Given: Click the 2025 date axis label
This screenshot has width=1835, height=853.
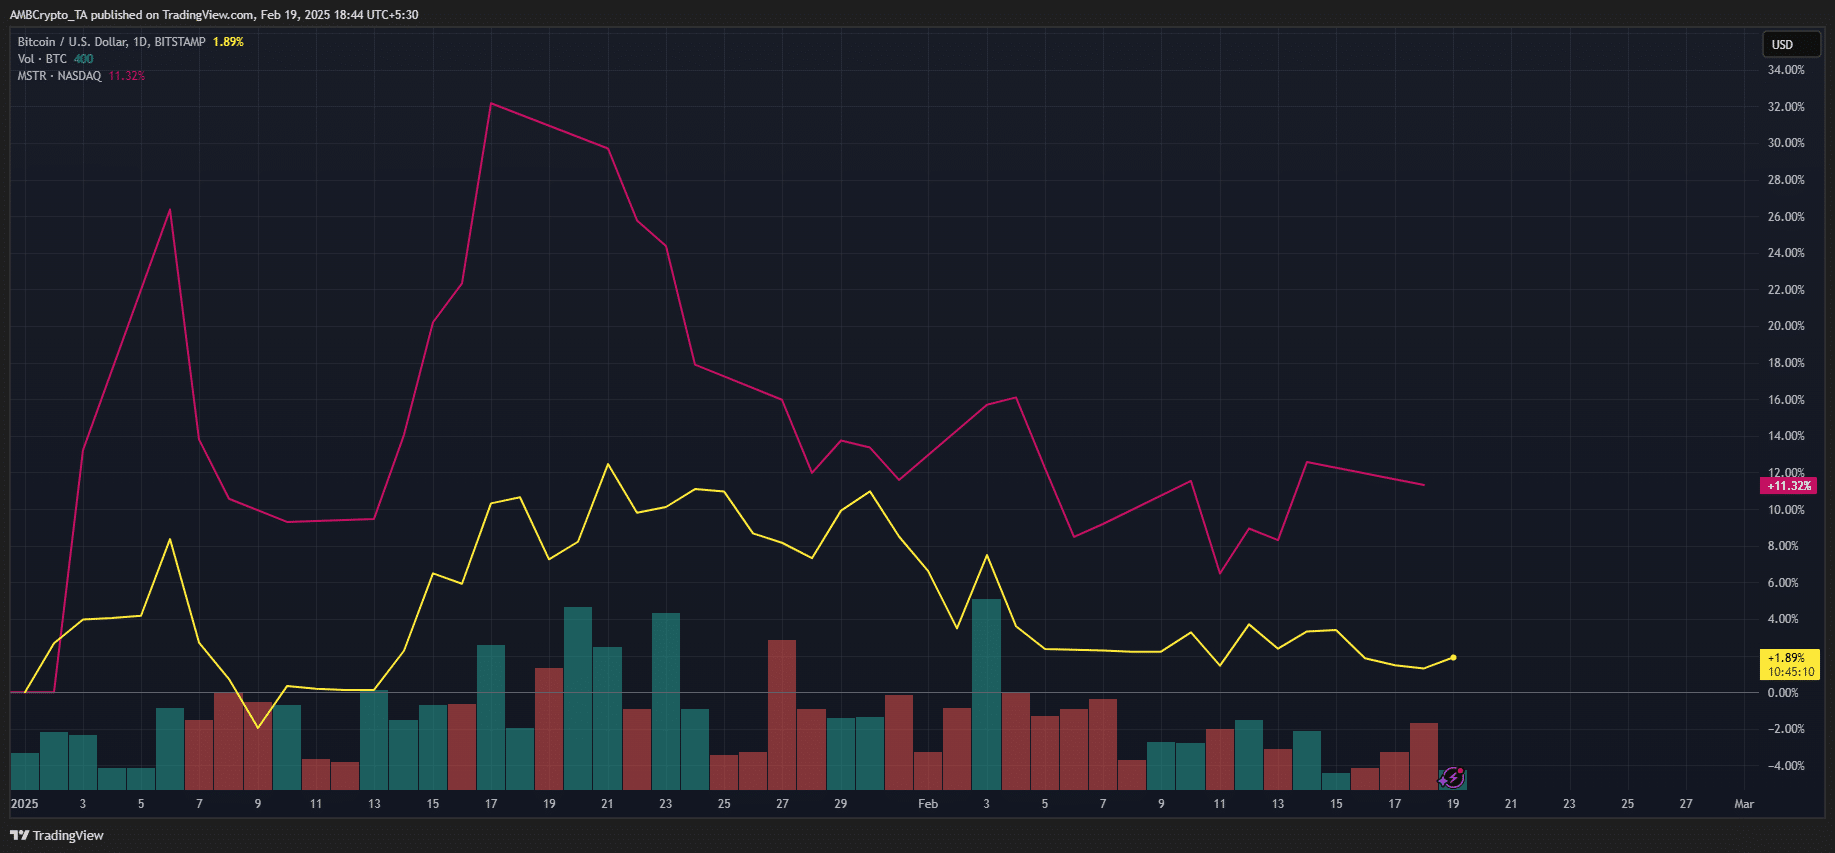Looking at the screenshot, I should (x=24, y=804).
